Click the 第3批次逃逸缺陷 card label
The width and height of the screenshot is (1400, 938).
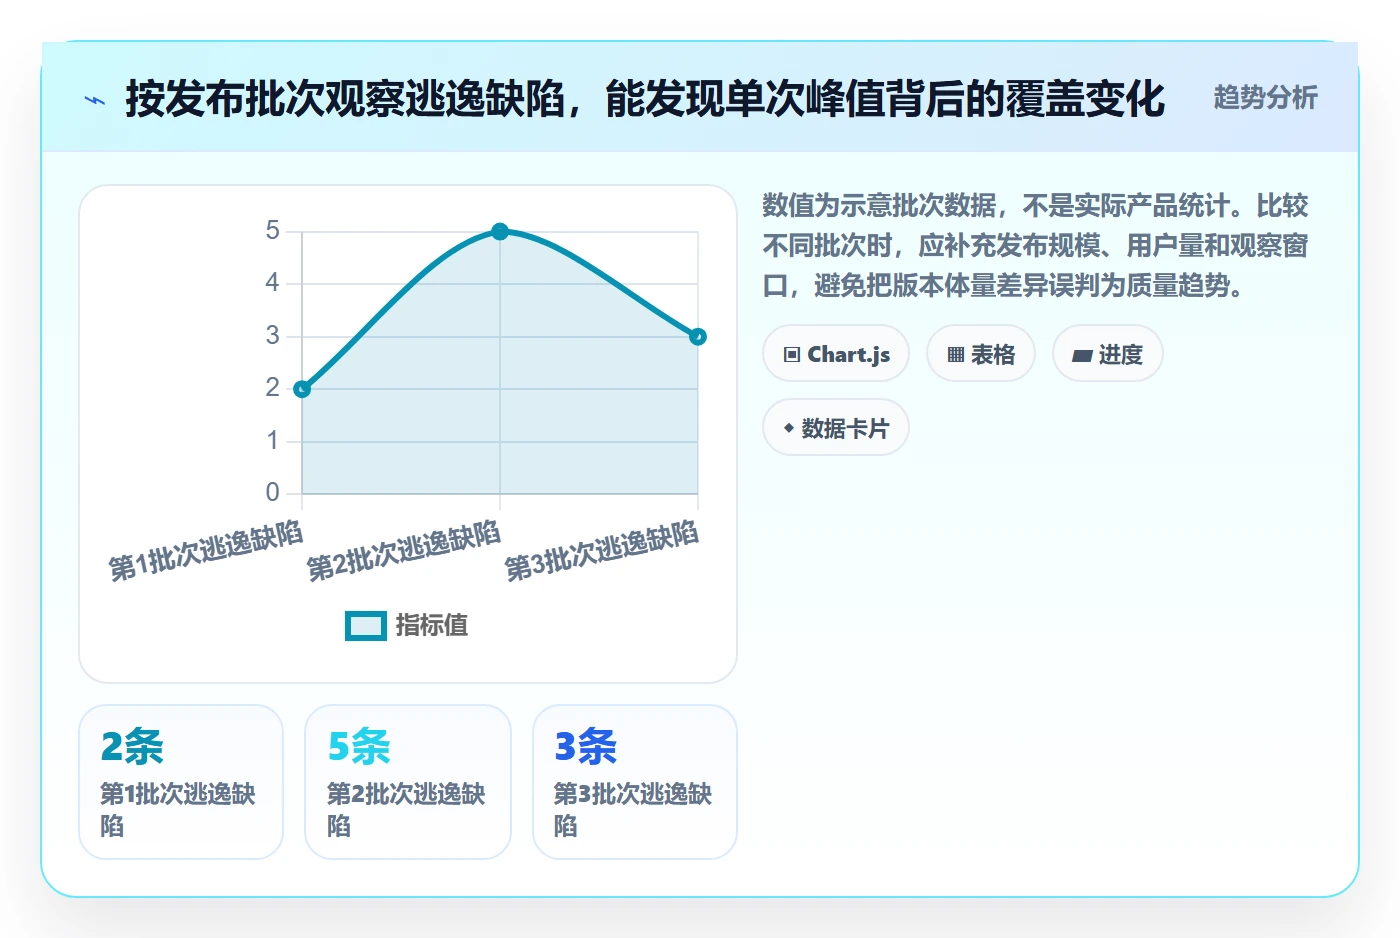[x=633, y=810]
